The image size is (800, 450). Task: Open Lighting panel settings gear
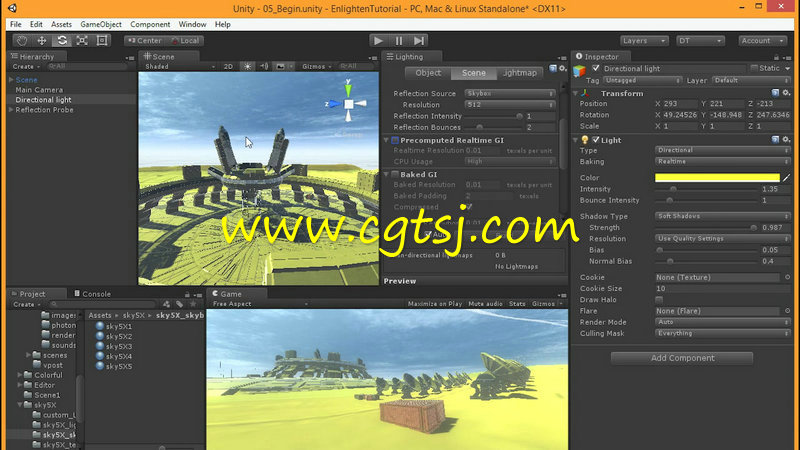pos(562,68)
